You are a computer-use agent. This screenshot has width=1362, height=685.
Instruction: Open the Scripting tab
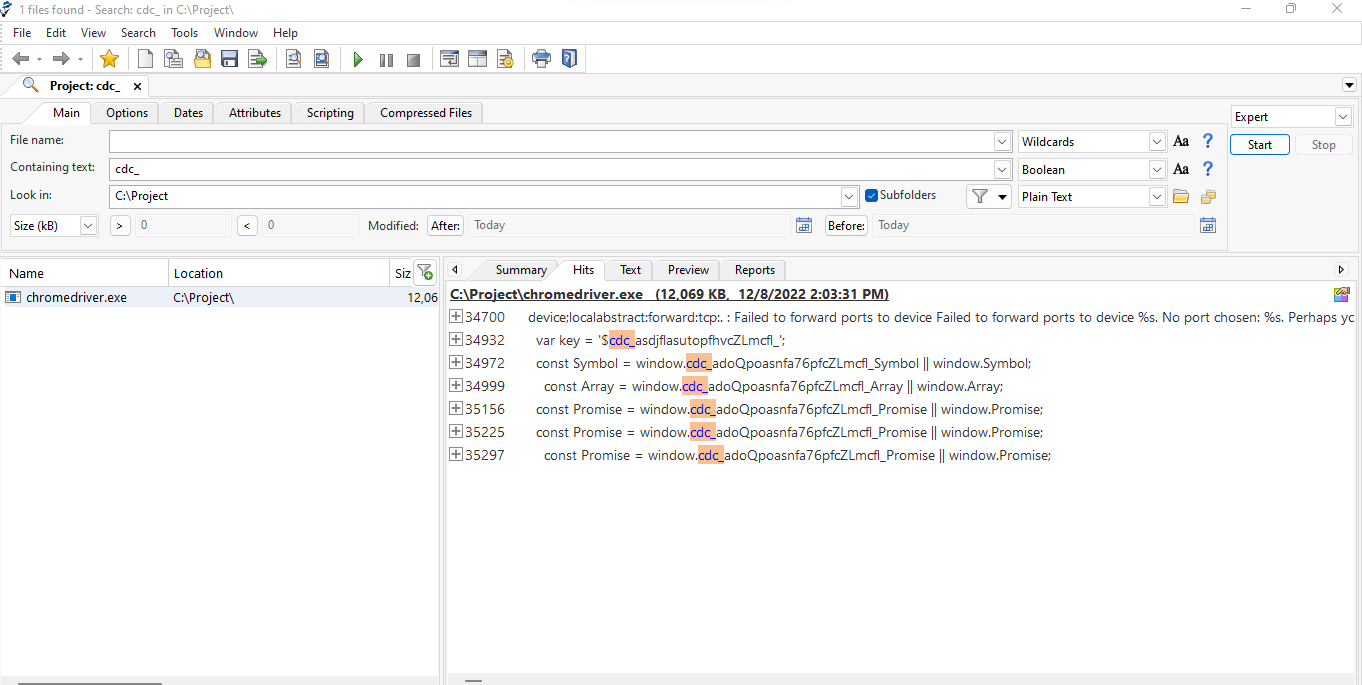330,113
